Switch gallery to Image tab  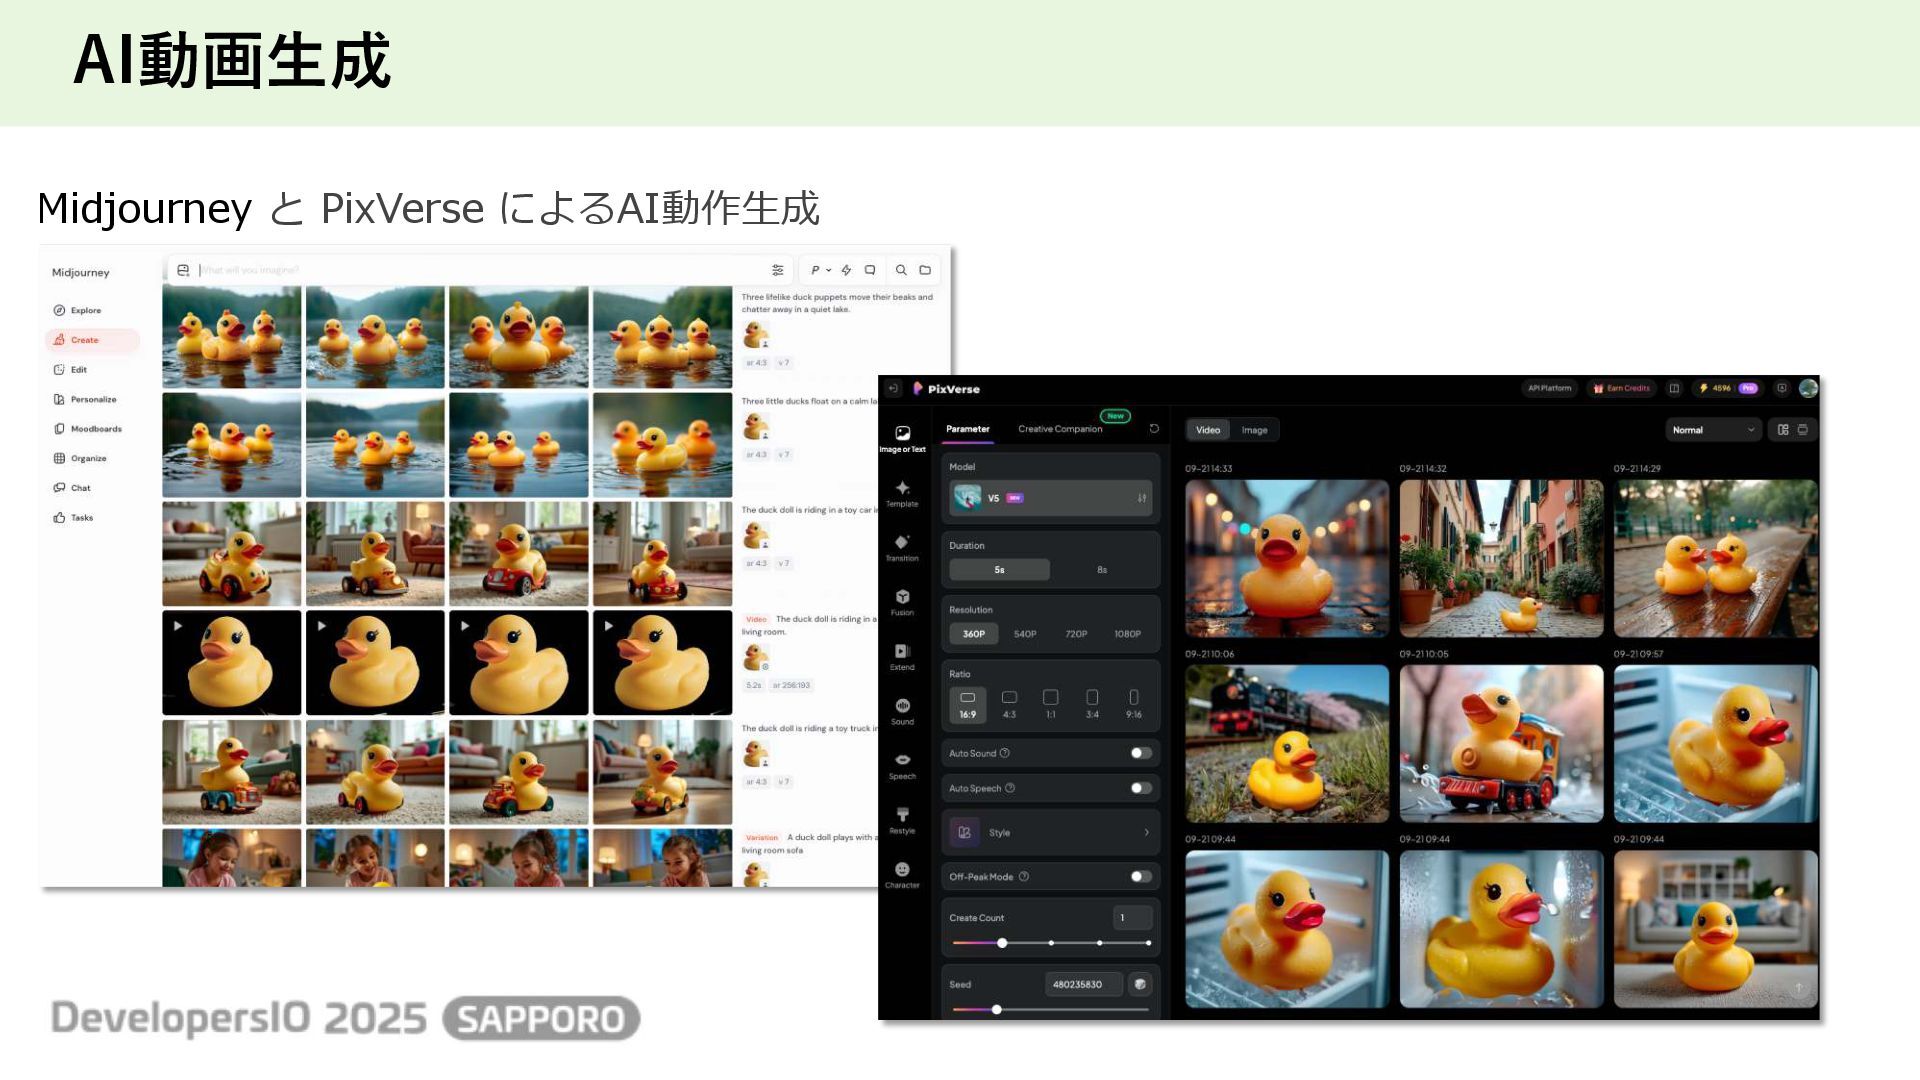pyautogui.click(x=1254, y=430)
